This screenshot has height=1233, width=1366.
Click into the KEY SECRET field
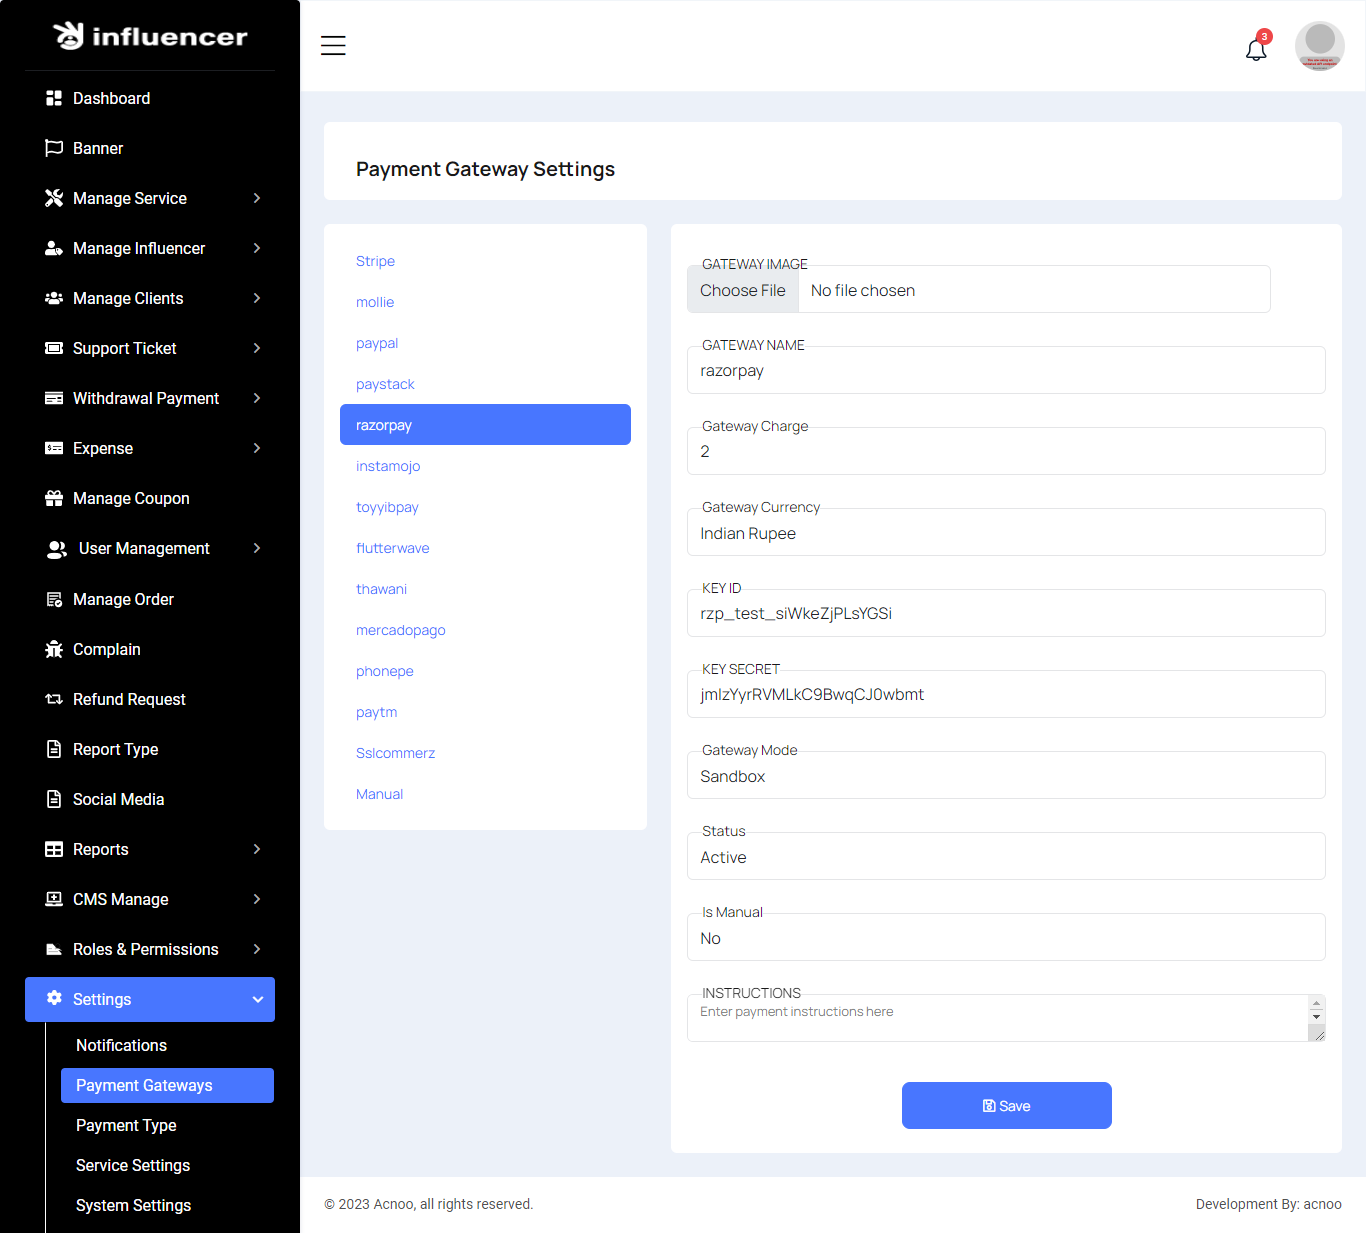pyautogui.click(x=1005, y=694)
